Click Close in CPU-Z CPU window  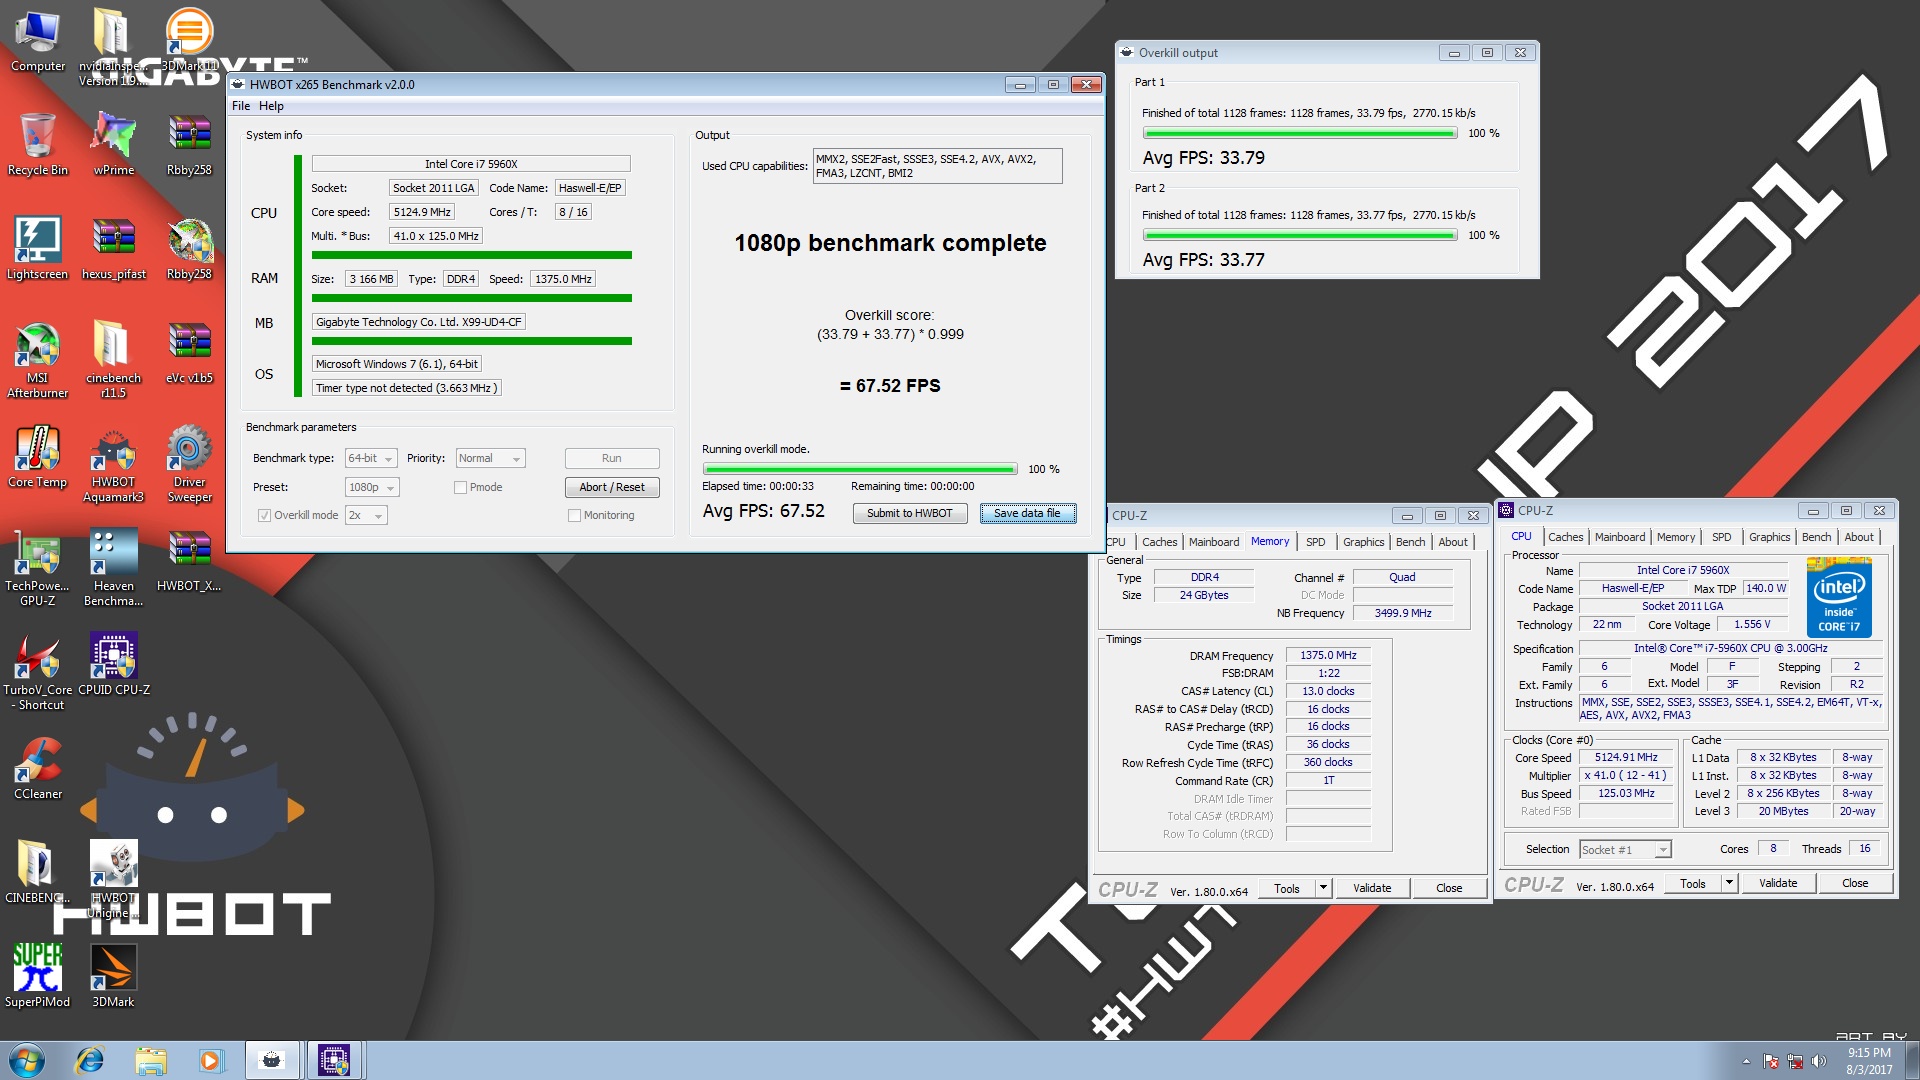tap(1855, 884)
